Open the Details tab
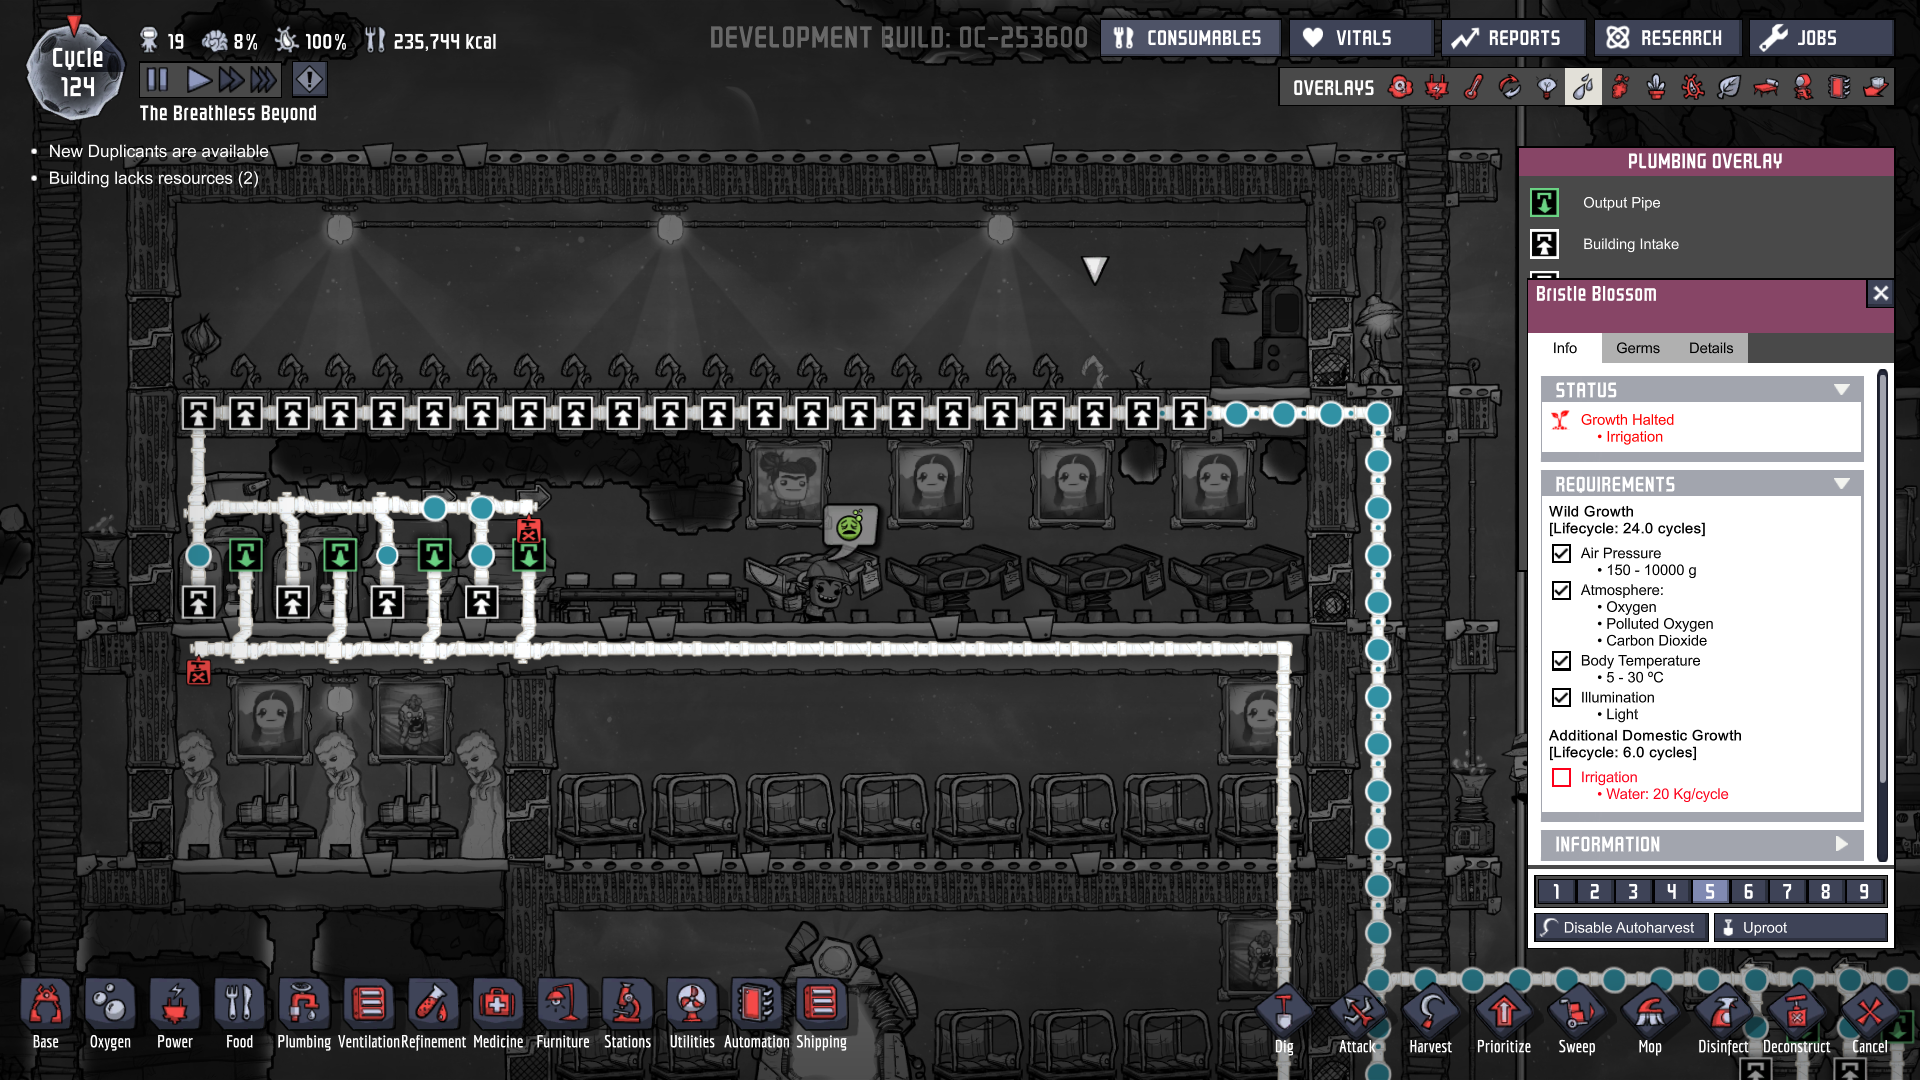1920x1080 pixels. 1710,348
